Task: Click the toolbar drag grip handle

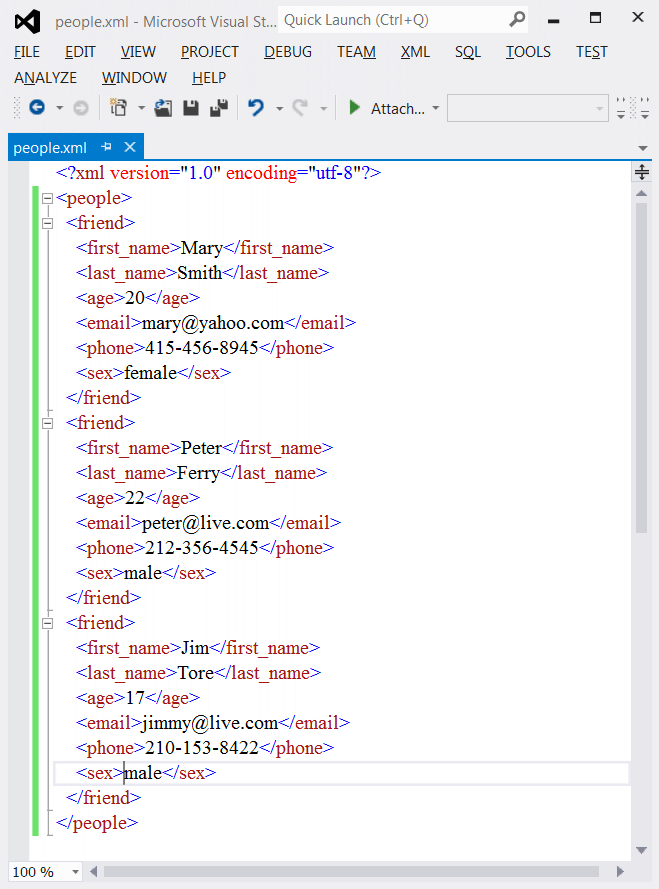Action: pyautogui.click(x=17, y=108)
